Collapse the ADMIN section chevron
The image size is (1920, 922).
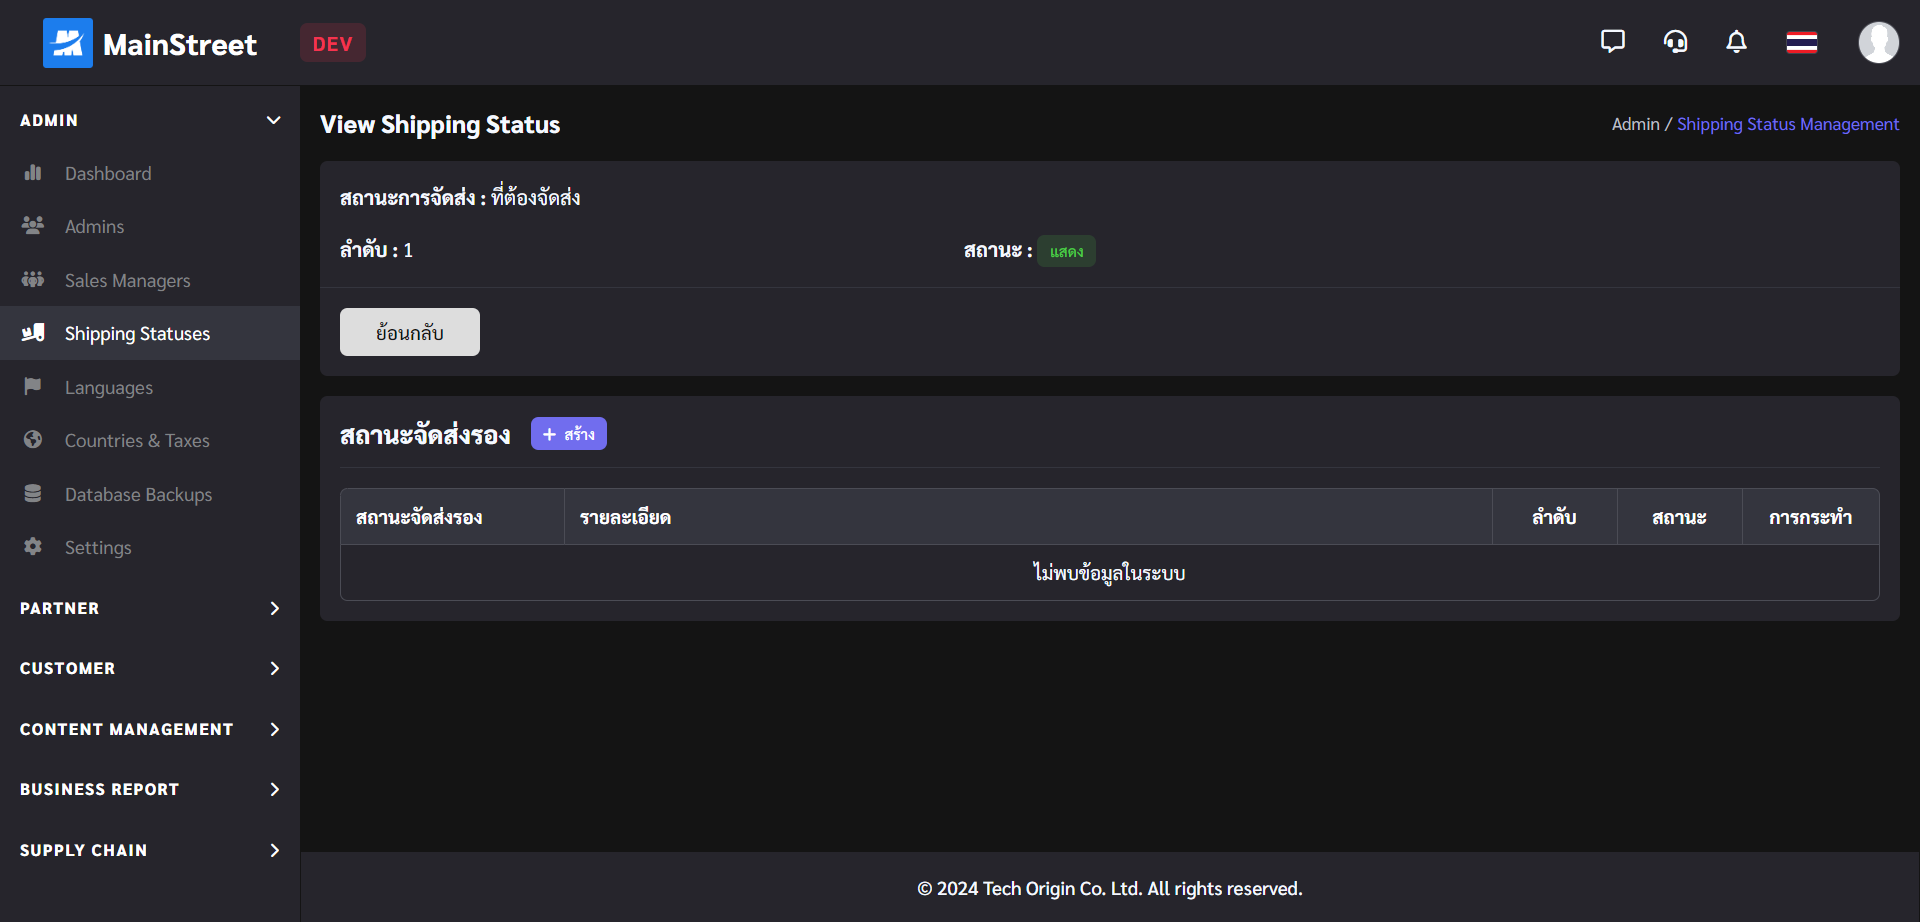point(273,120)
